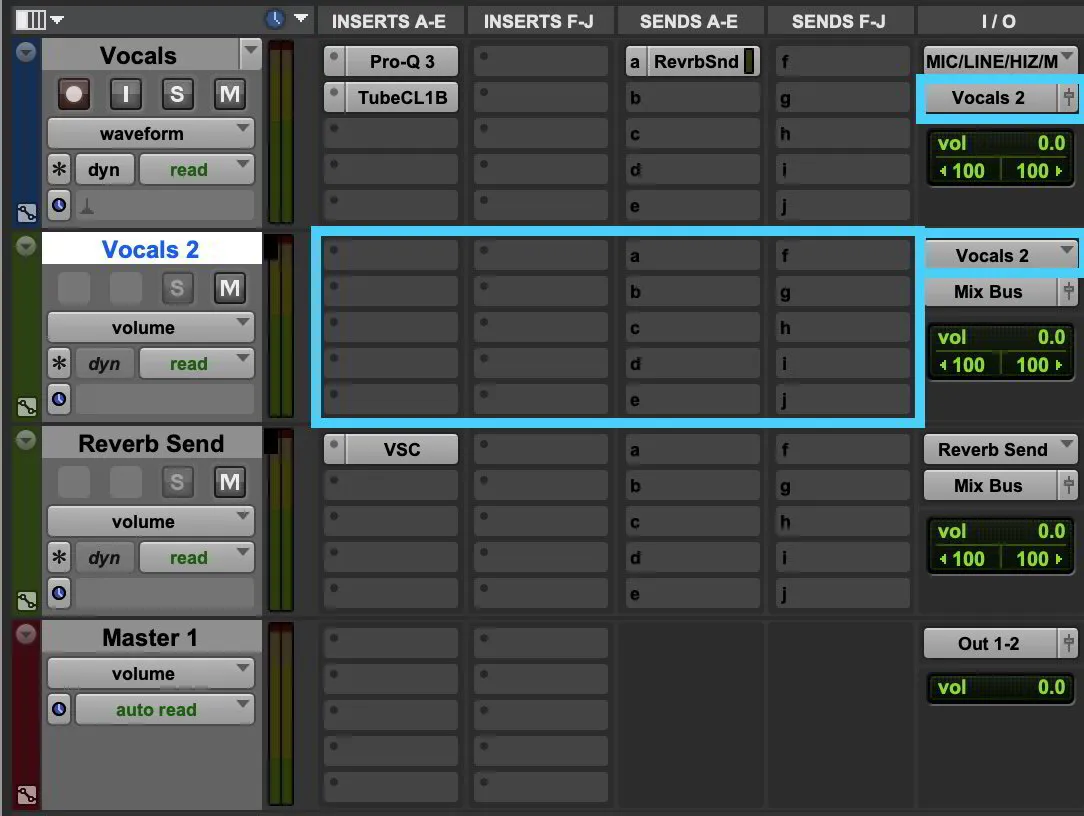Solo the Vocals 2 track
1084x816 pixels.
(x=177, y=288)
